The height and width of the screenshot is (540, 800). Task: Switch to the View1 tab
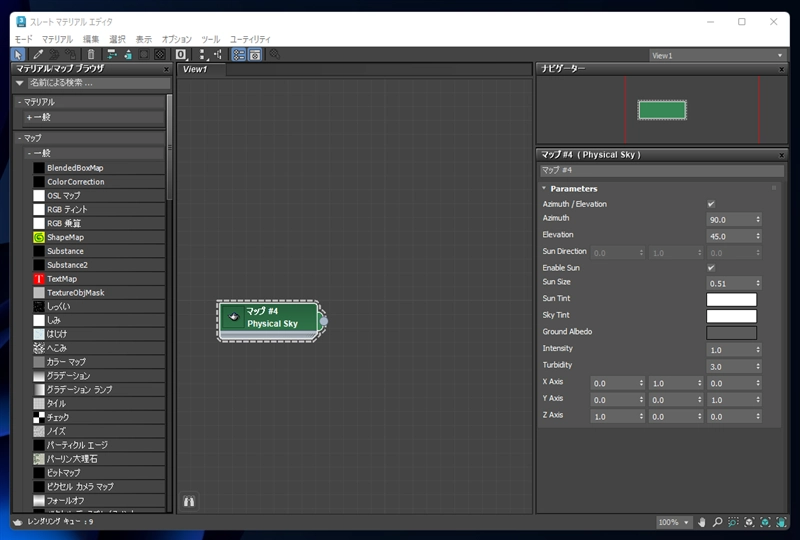click(202, 69)
